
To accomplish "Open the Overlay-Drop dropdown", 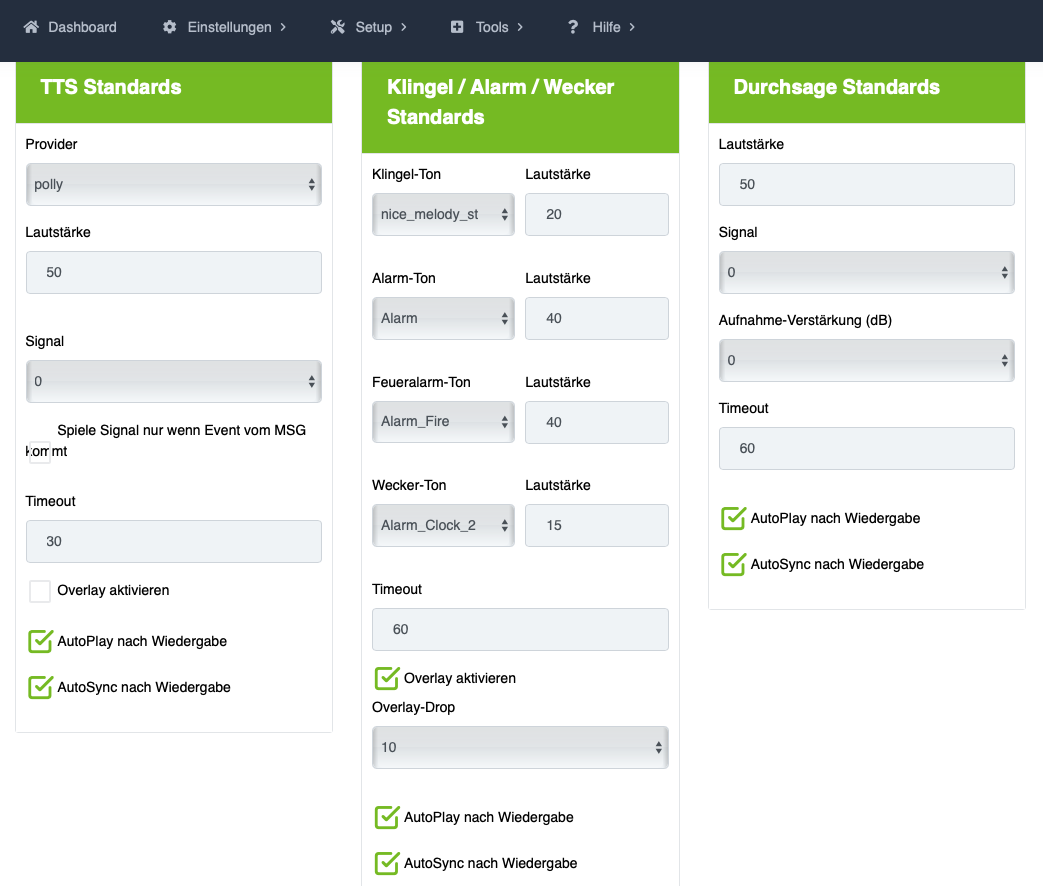I will [520, 747].
